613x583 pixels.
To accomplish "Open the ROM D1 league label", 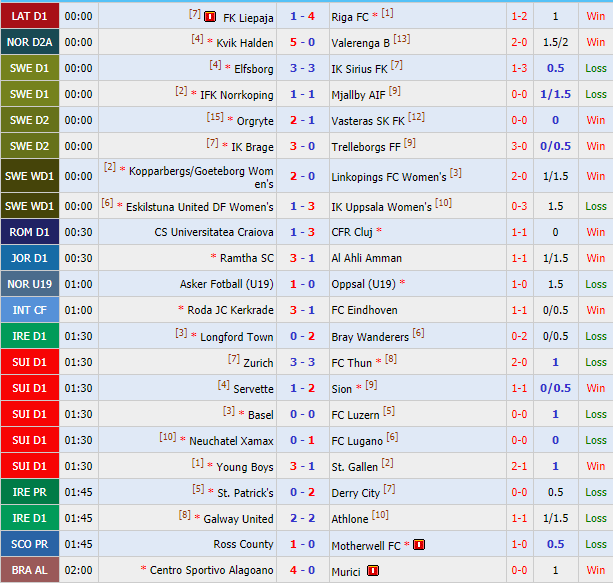I will point(30,232).
